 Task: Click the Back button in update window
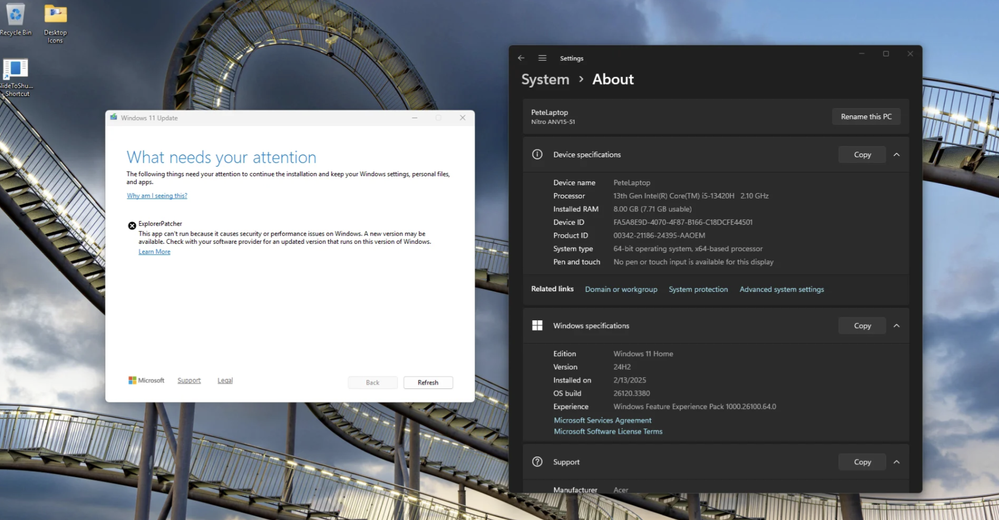pos(373,382)
